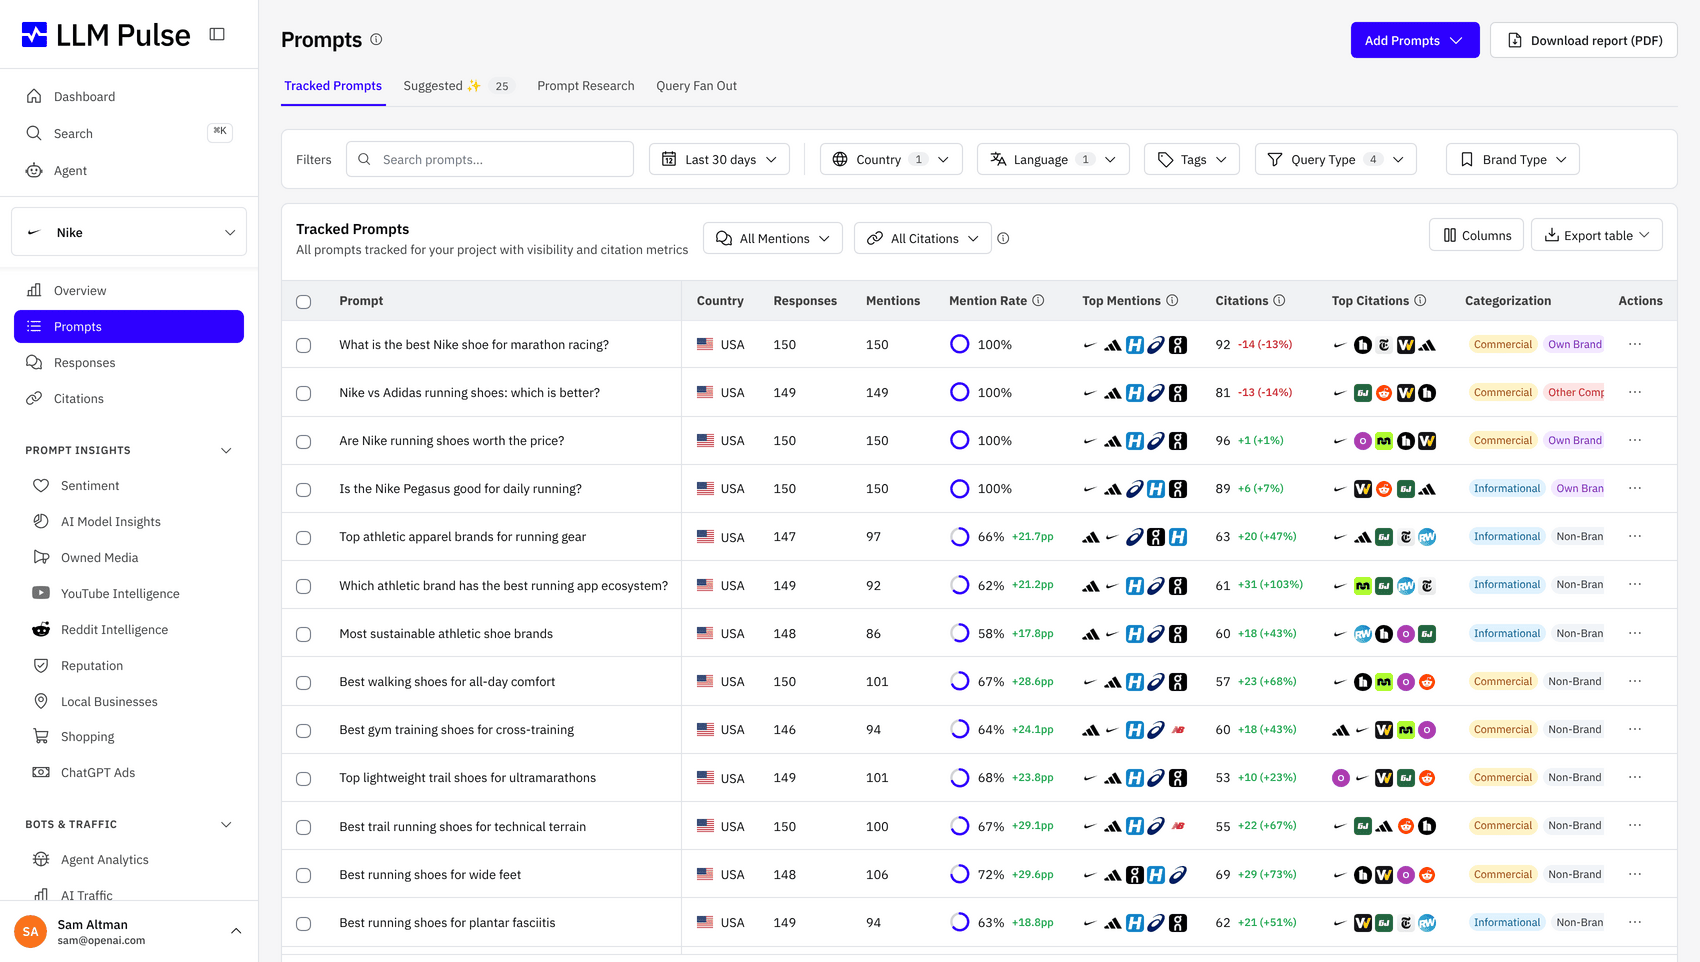Check the plantar fasciitis prompt row
Image resolution: width=1700 pixels, height=962 pixels.
coord(304,923)
